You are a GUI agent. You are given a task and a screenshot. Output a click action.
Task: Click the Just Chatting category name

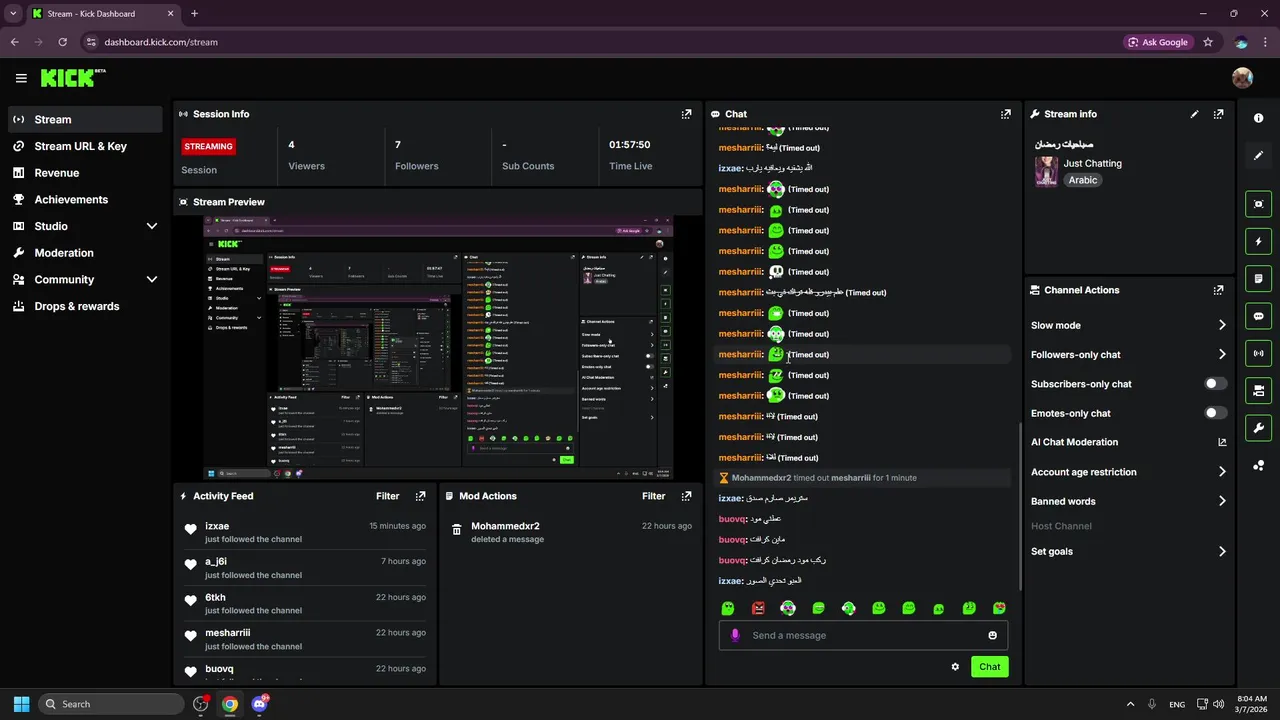pyautogui.click(x=1092, y=163)
